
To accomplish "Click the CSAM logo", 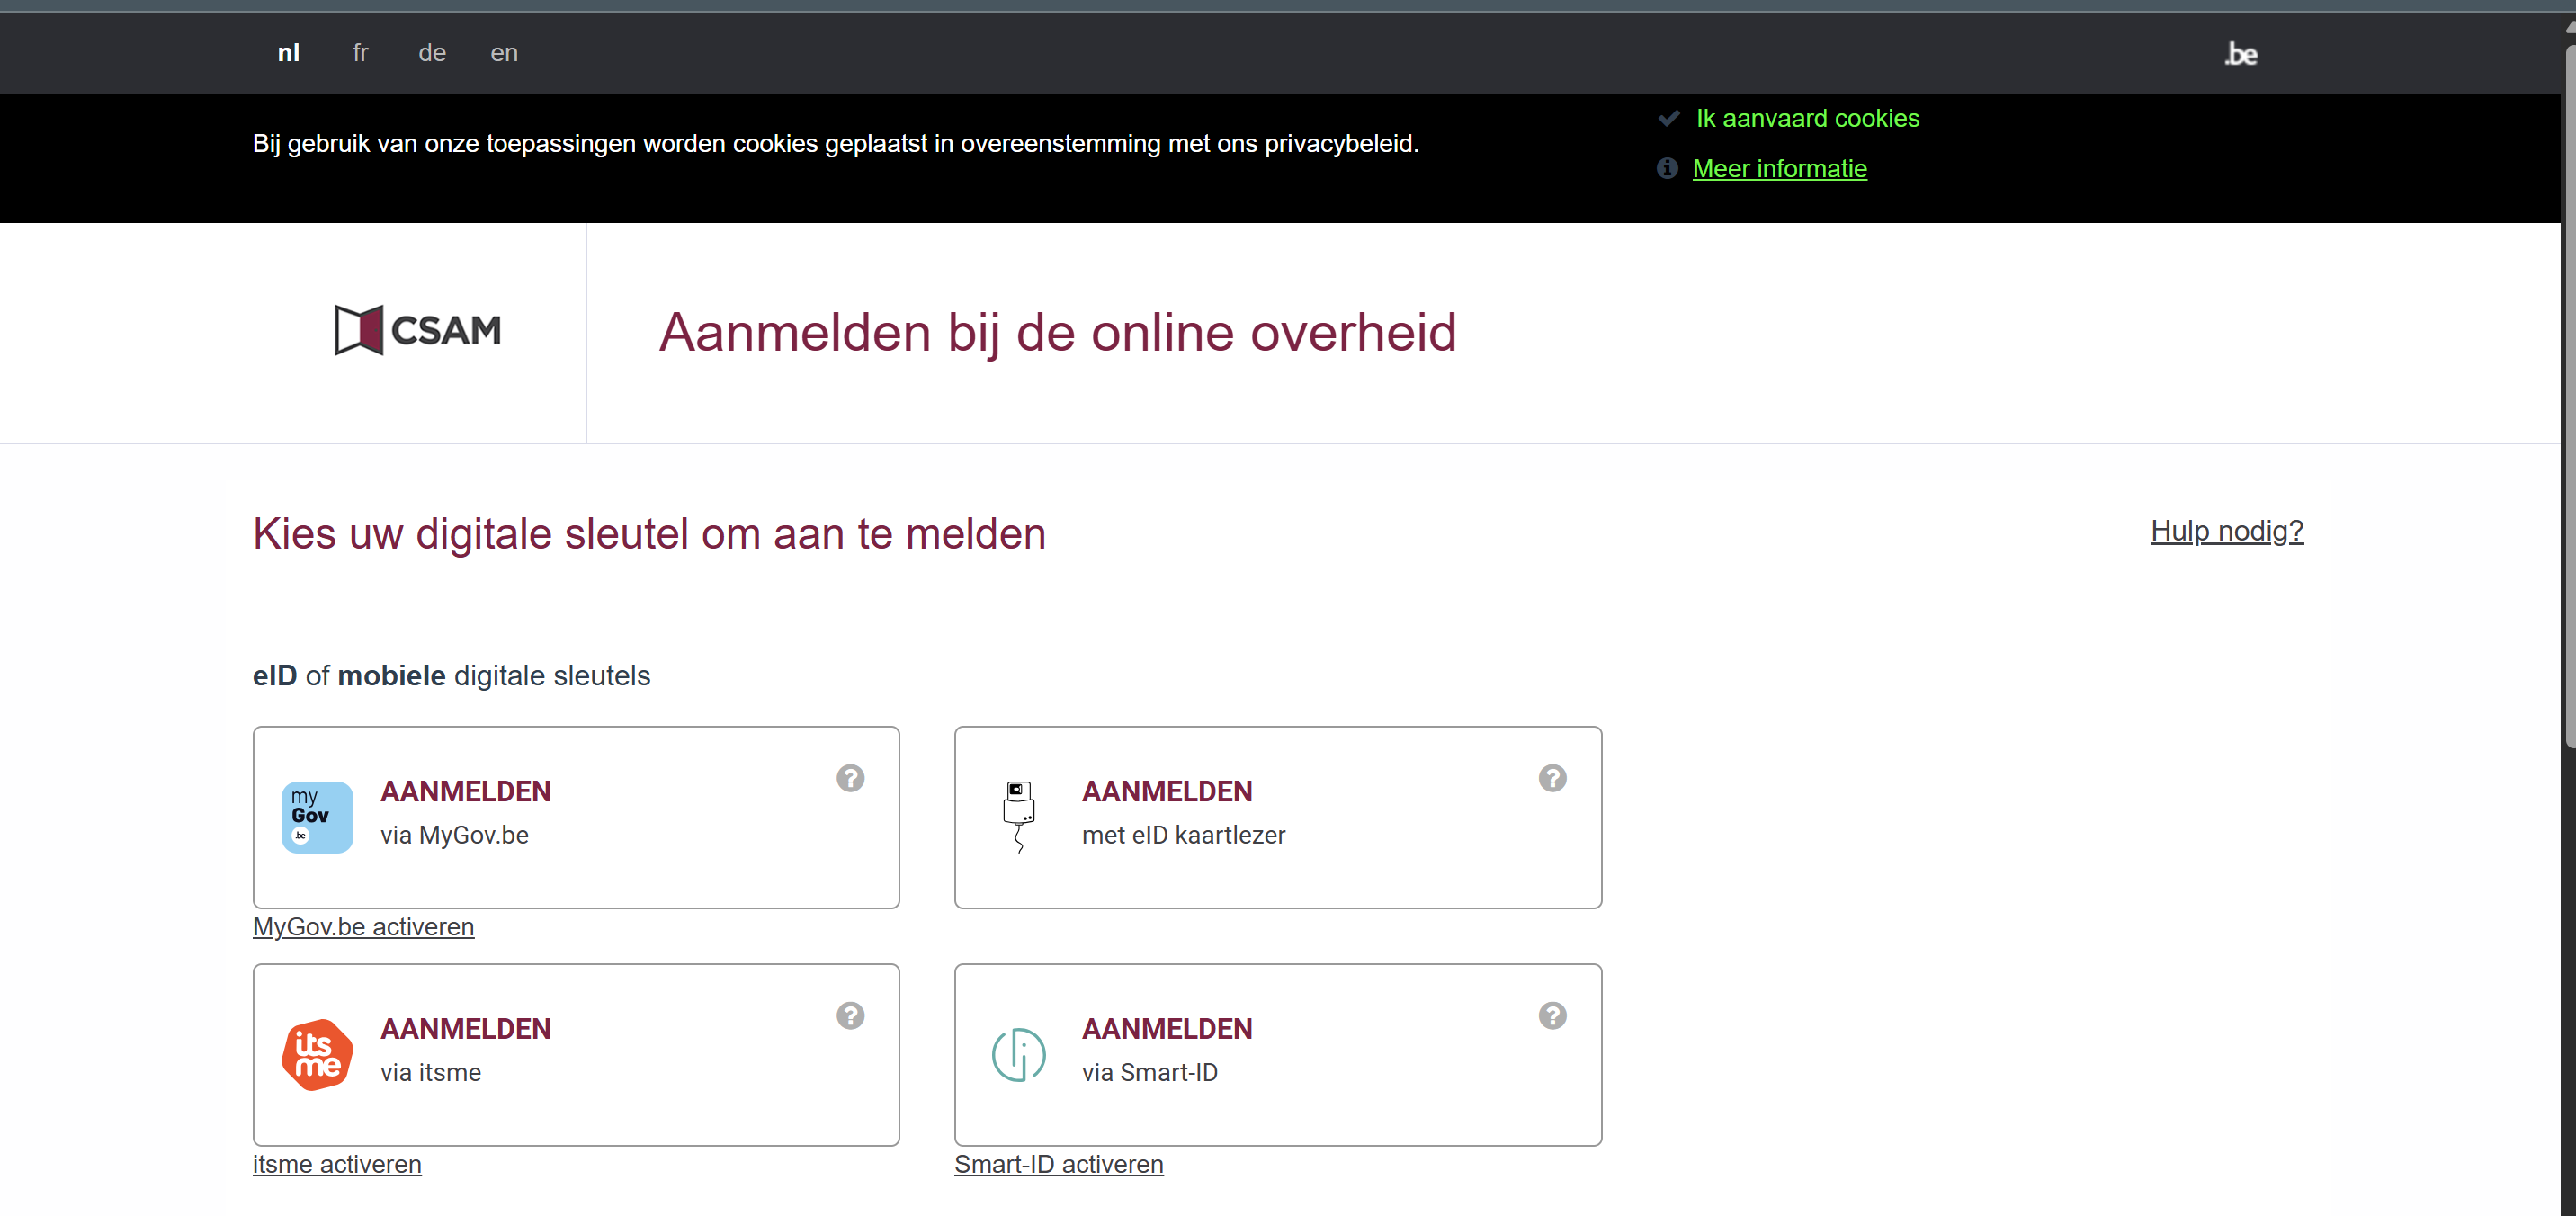I will [418, 330].
